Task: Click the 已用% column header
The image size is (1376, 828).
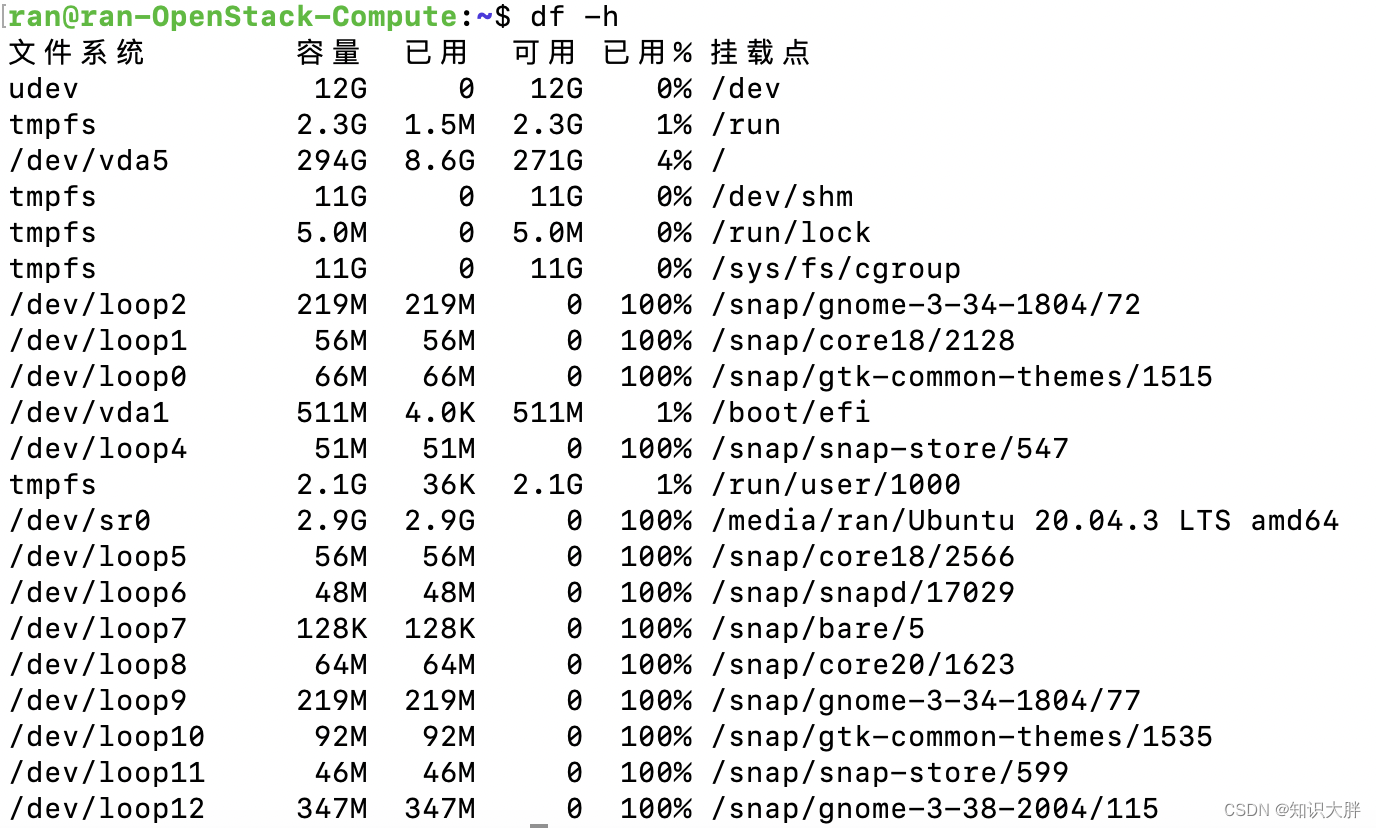Action: point(647,52)
